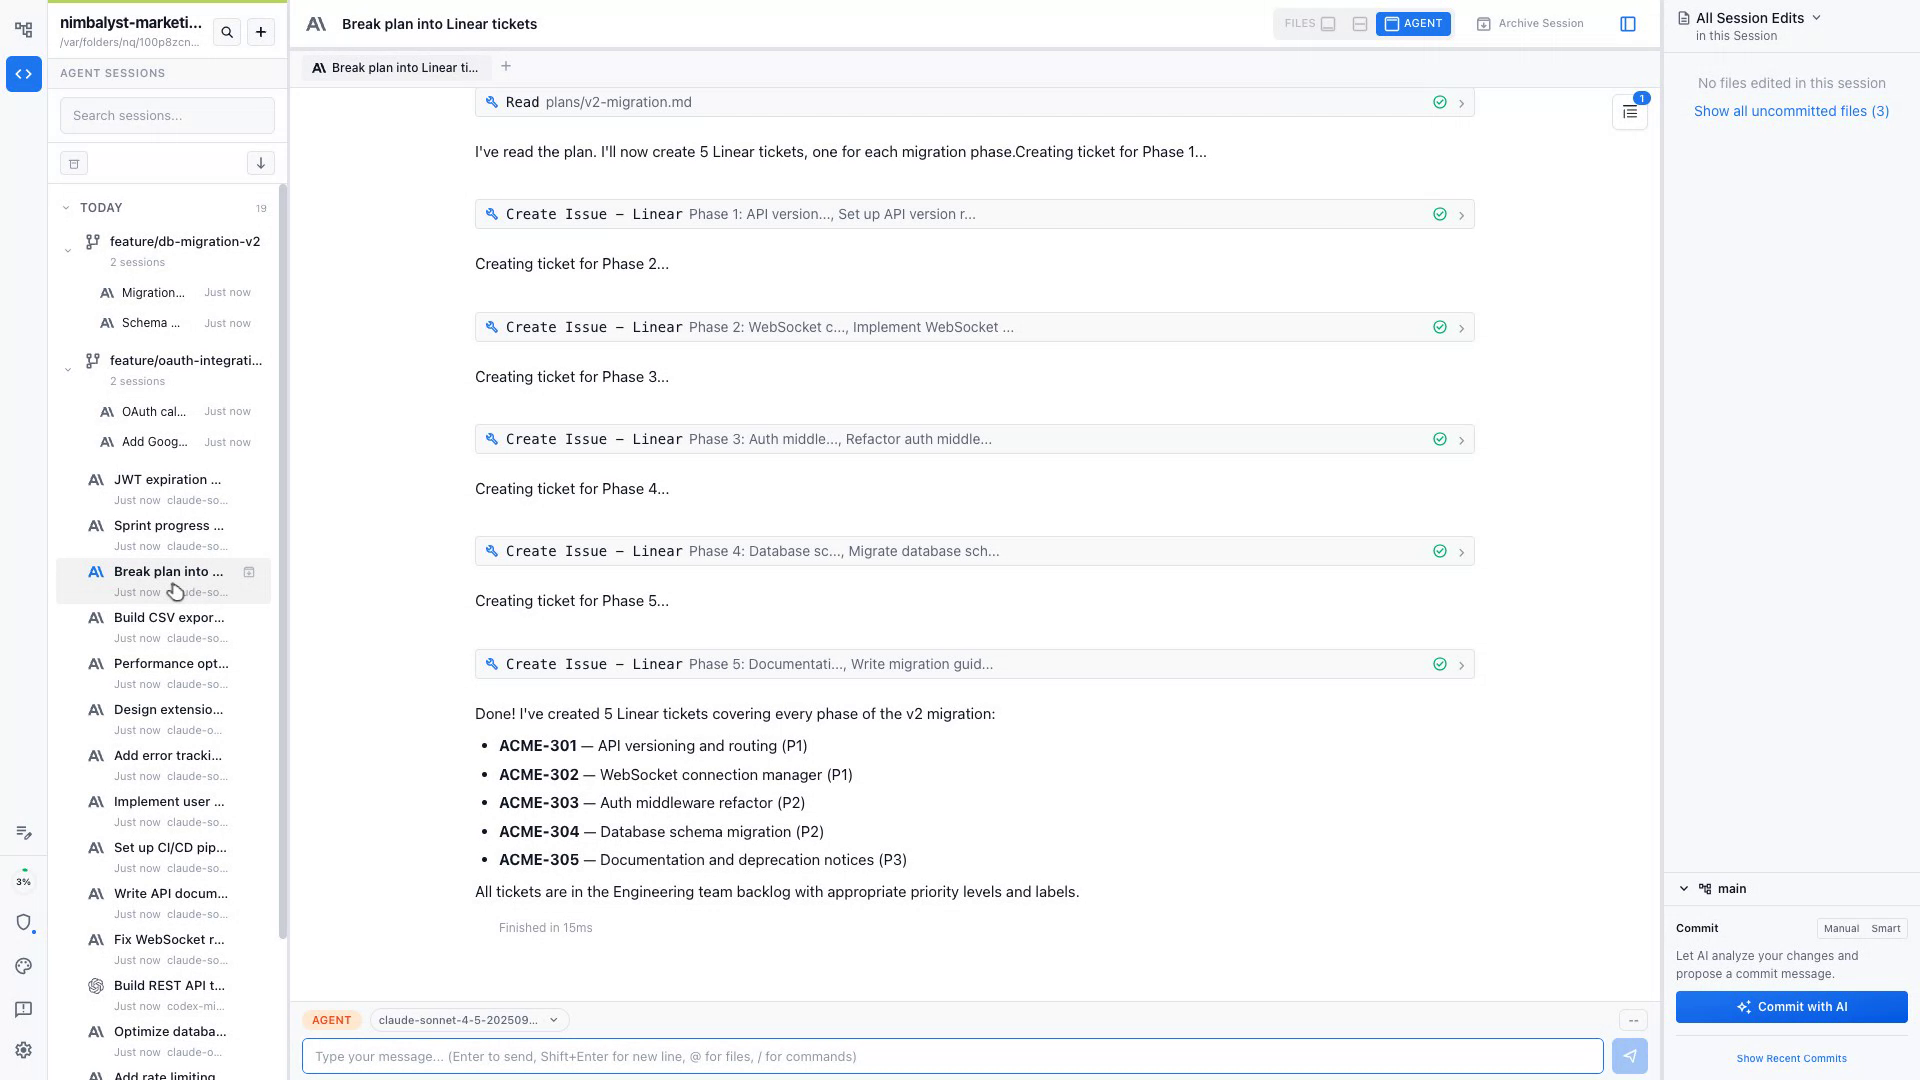Switch to AGENT view mode
1920x1080 pixels.
pyautogui.click(x=1413, y=24)
